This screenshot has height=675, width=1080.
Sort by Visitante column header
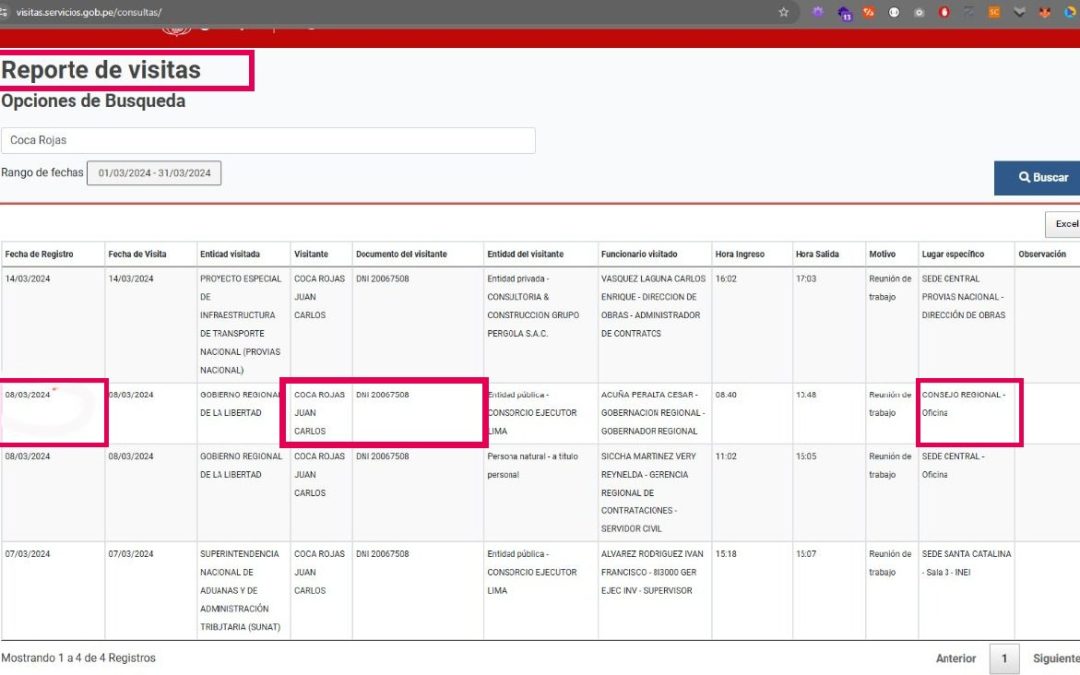click(x=322, y=254)
